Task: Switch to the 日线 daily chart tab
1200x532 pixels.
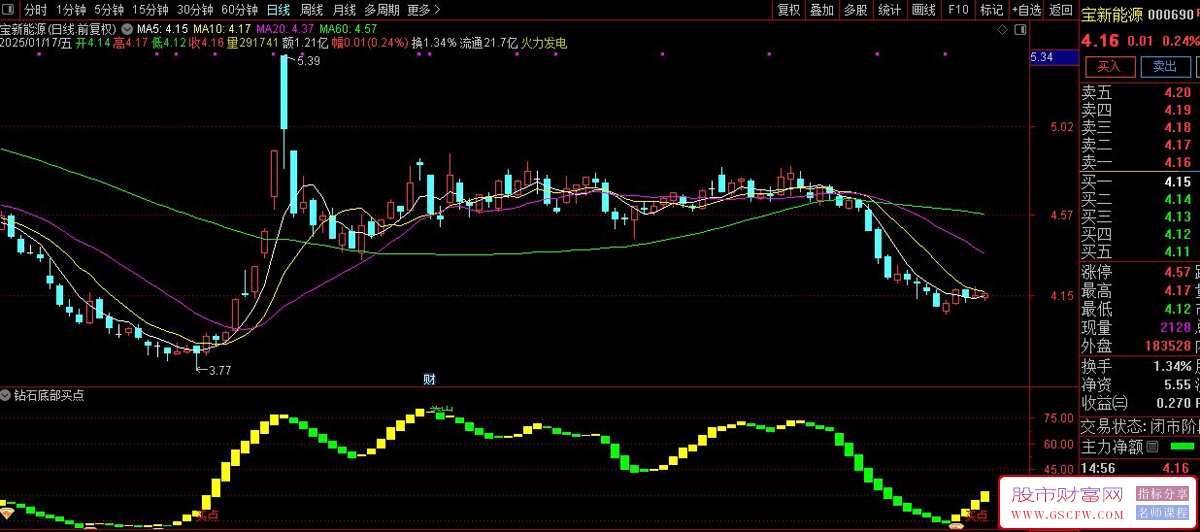Action: pyautogui.click(x=278, y=9)
